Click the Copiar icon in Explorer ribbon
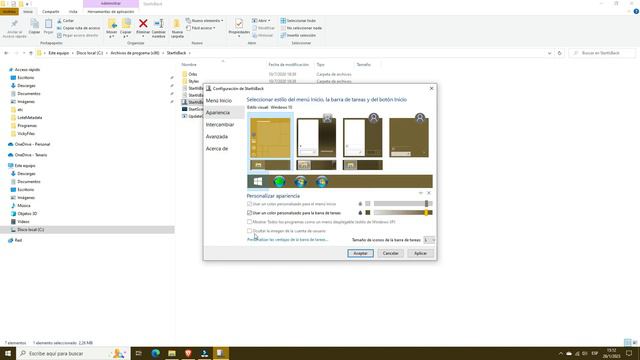 coord(34,24)
